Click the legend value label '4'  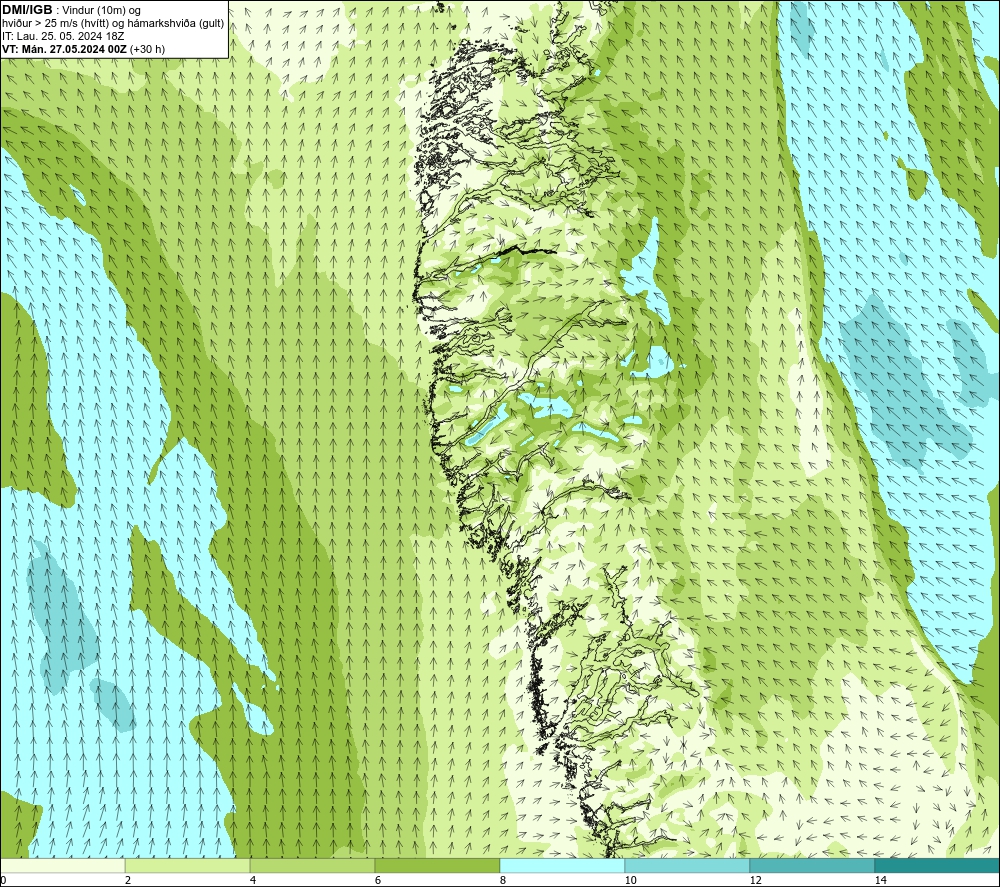(x=253, y=881)
